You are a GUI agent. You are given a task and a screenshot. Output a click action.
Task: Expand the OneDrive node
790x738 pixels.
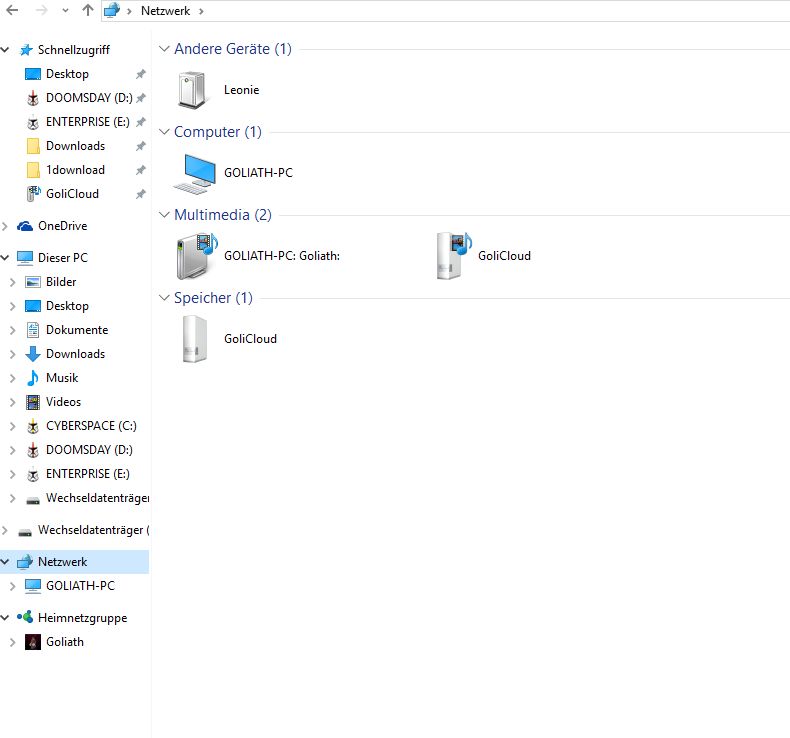[x=5, y=226]
